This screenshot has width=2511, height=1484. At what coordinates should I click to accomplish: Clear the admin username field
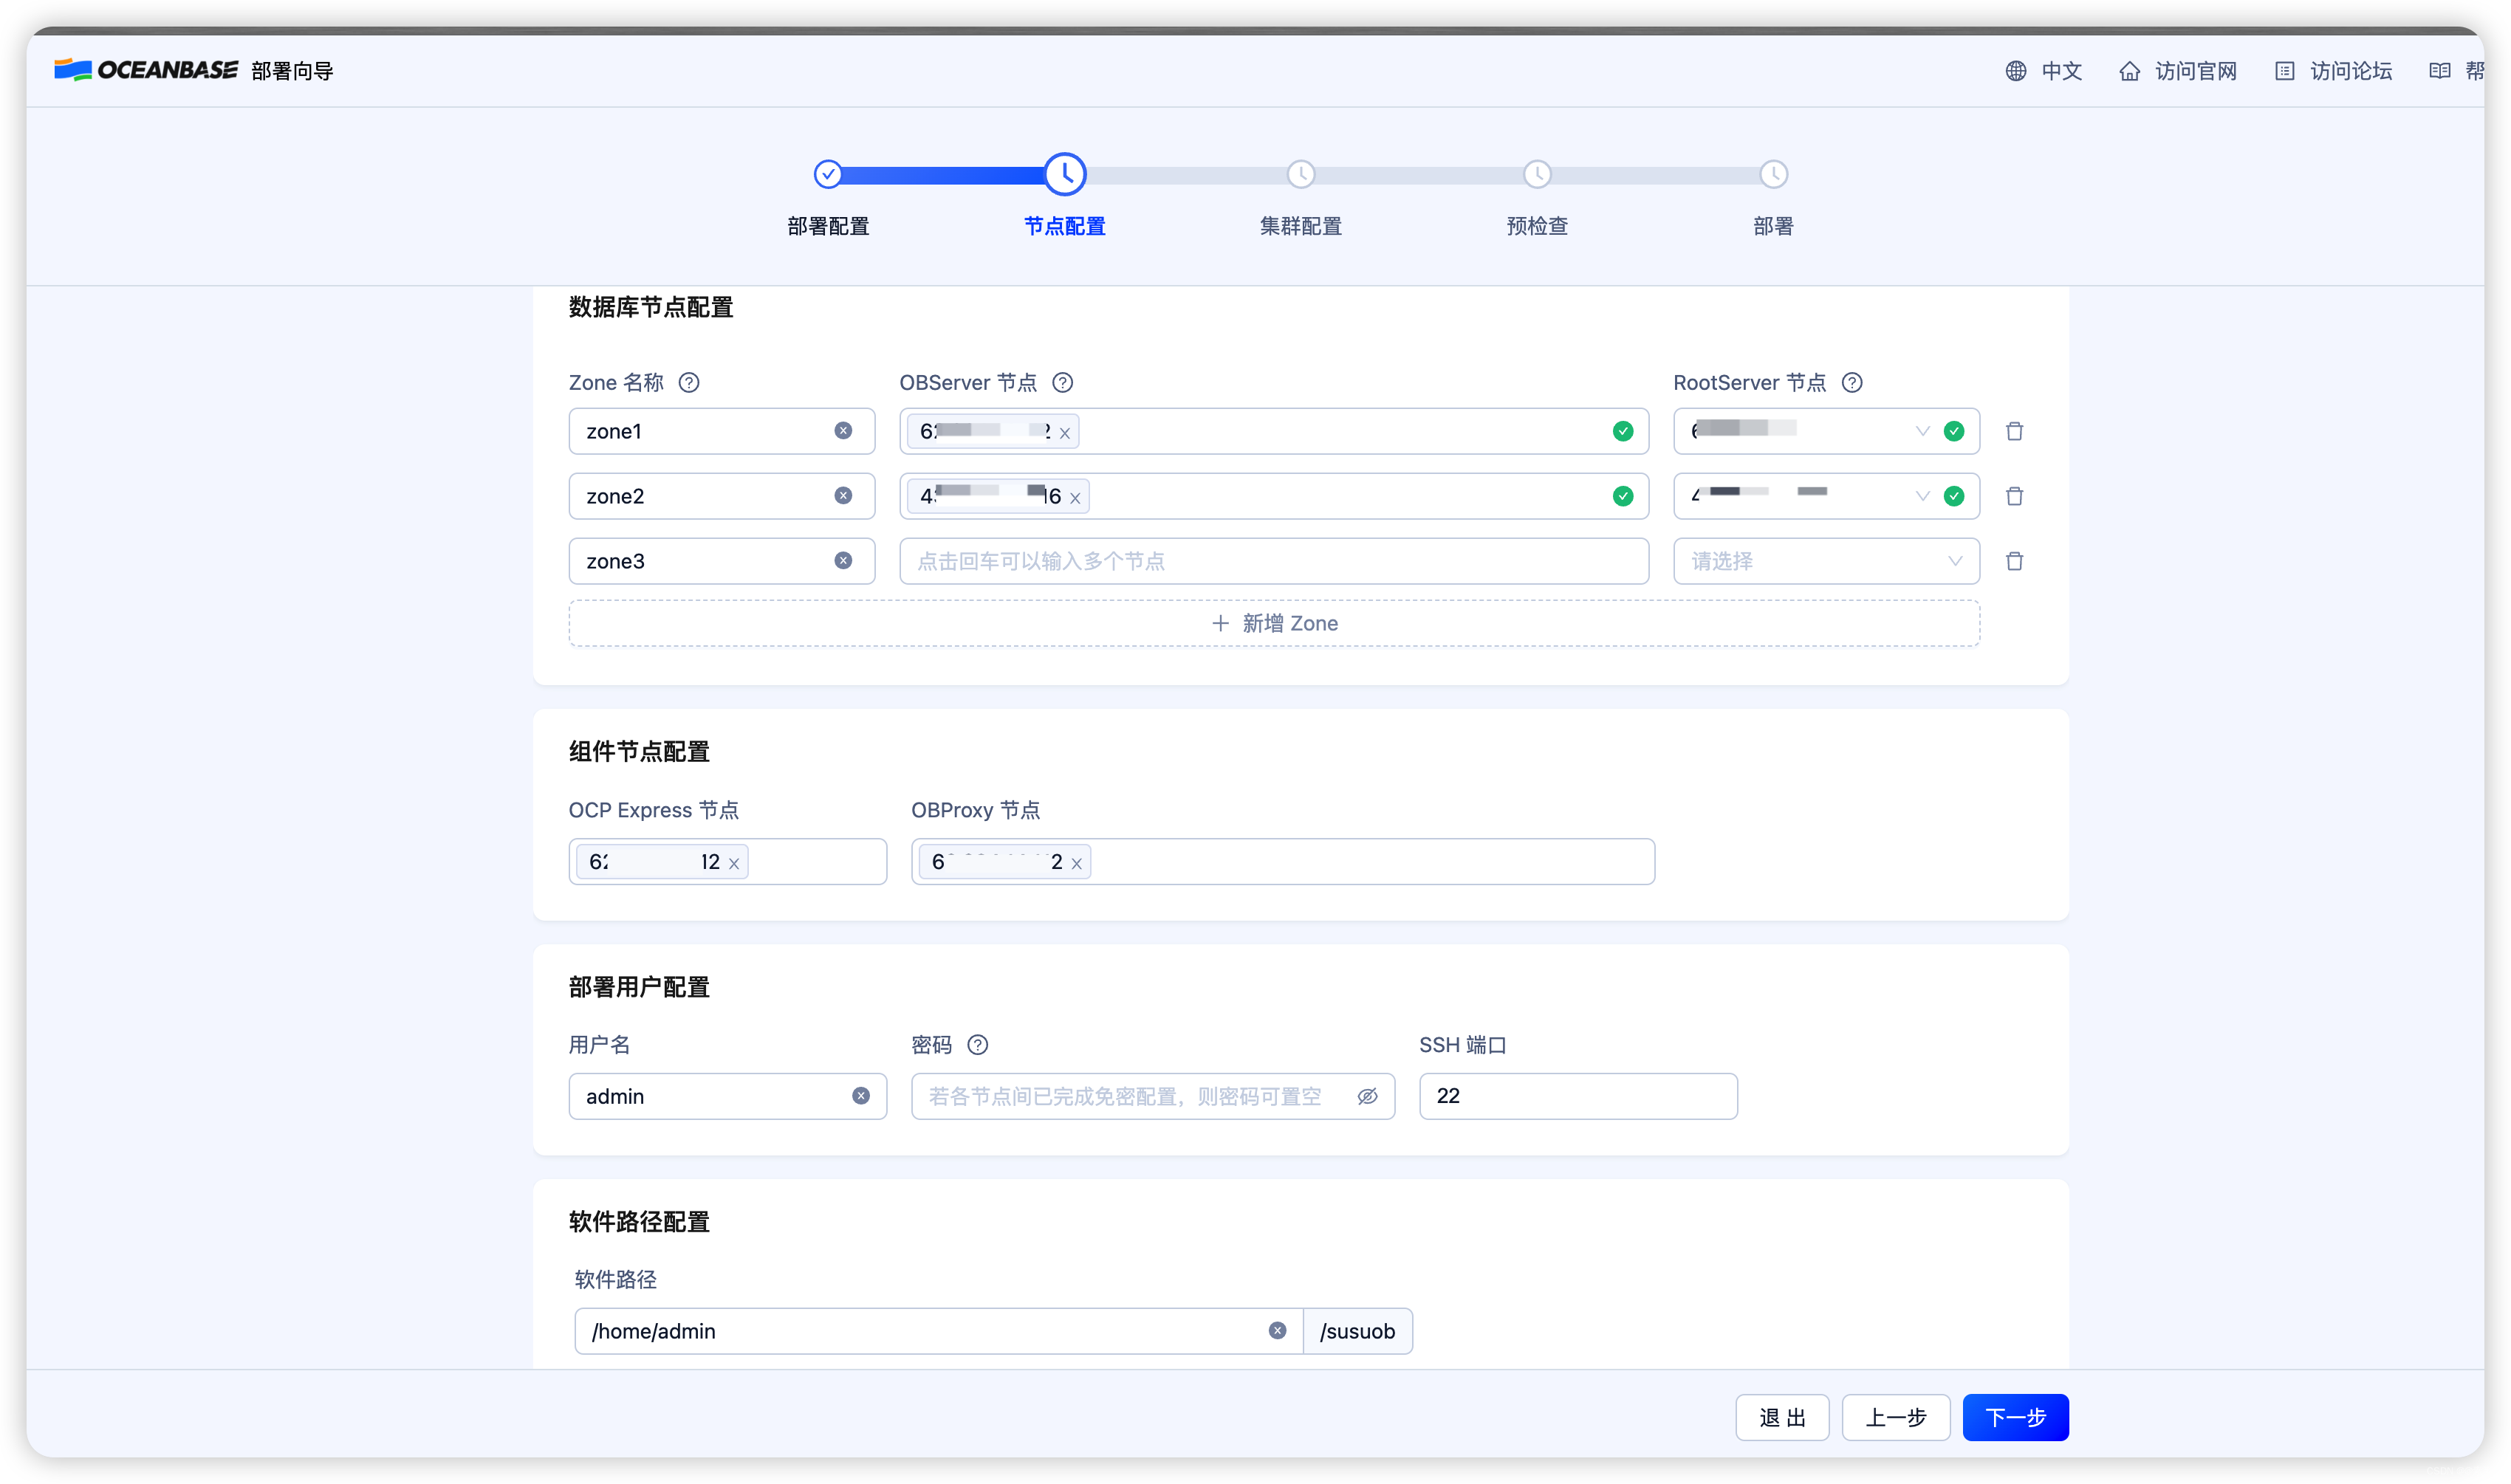860,1096
